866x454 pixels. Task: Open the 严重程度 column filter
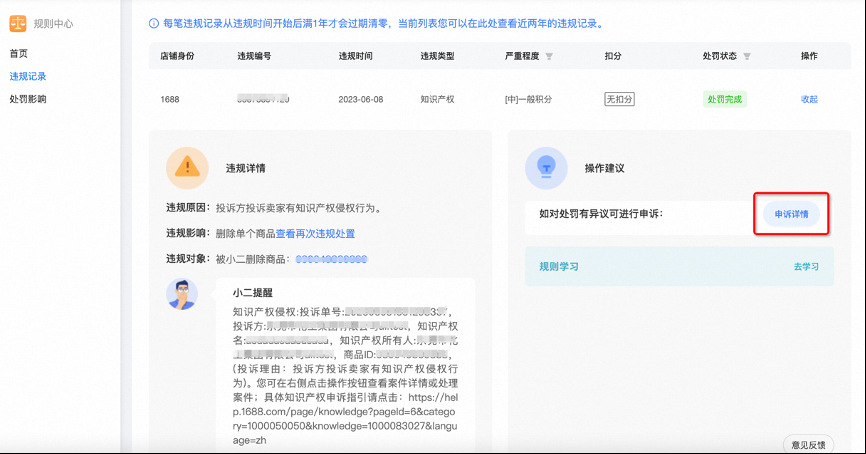[549, 56]
